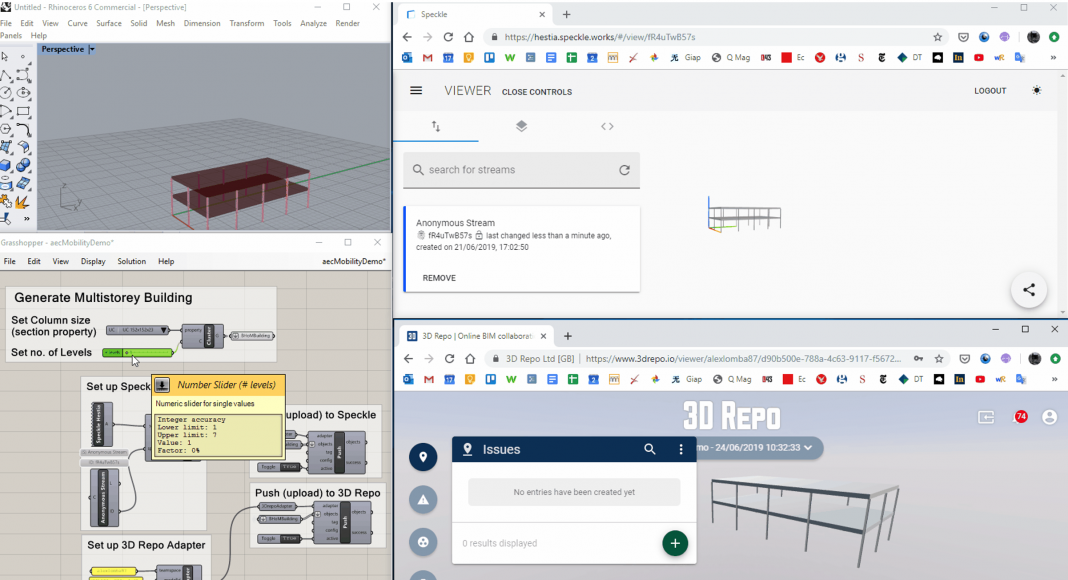1068x580 pixels.
Task: Click the Toggle True component for Speckle push
Action: (290, 467)
